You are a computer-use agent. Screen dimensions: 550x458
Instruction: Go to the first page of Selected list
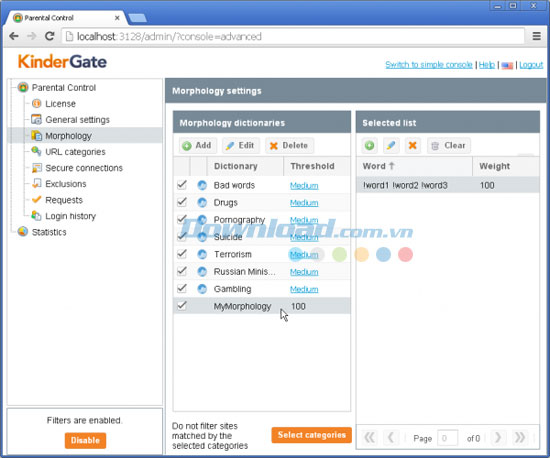coord(369,438)
